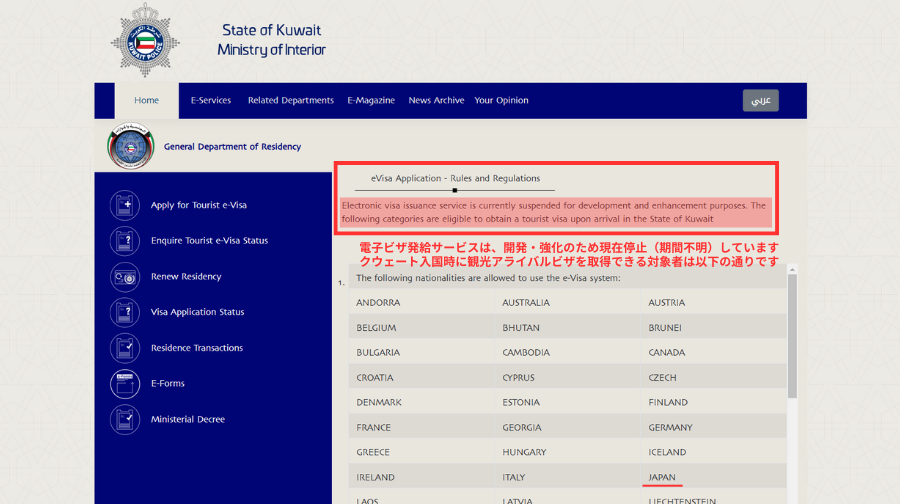Open the Apply for Tourist e-Visa link
Screen dimensions: 900x504
(x=199, y=205)
